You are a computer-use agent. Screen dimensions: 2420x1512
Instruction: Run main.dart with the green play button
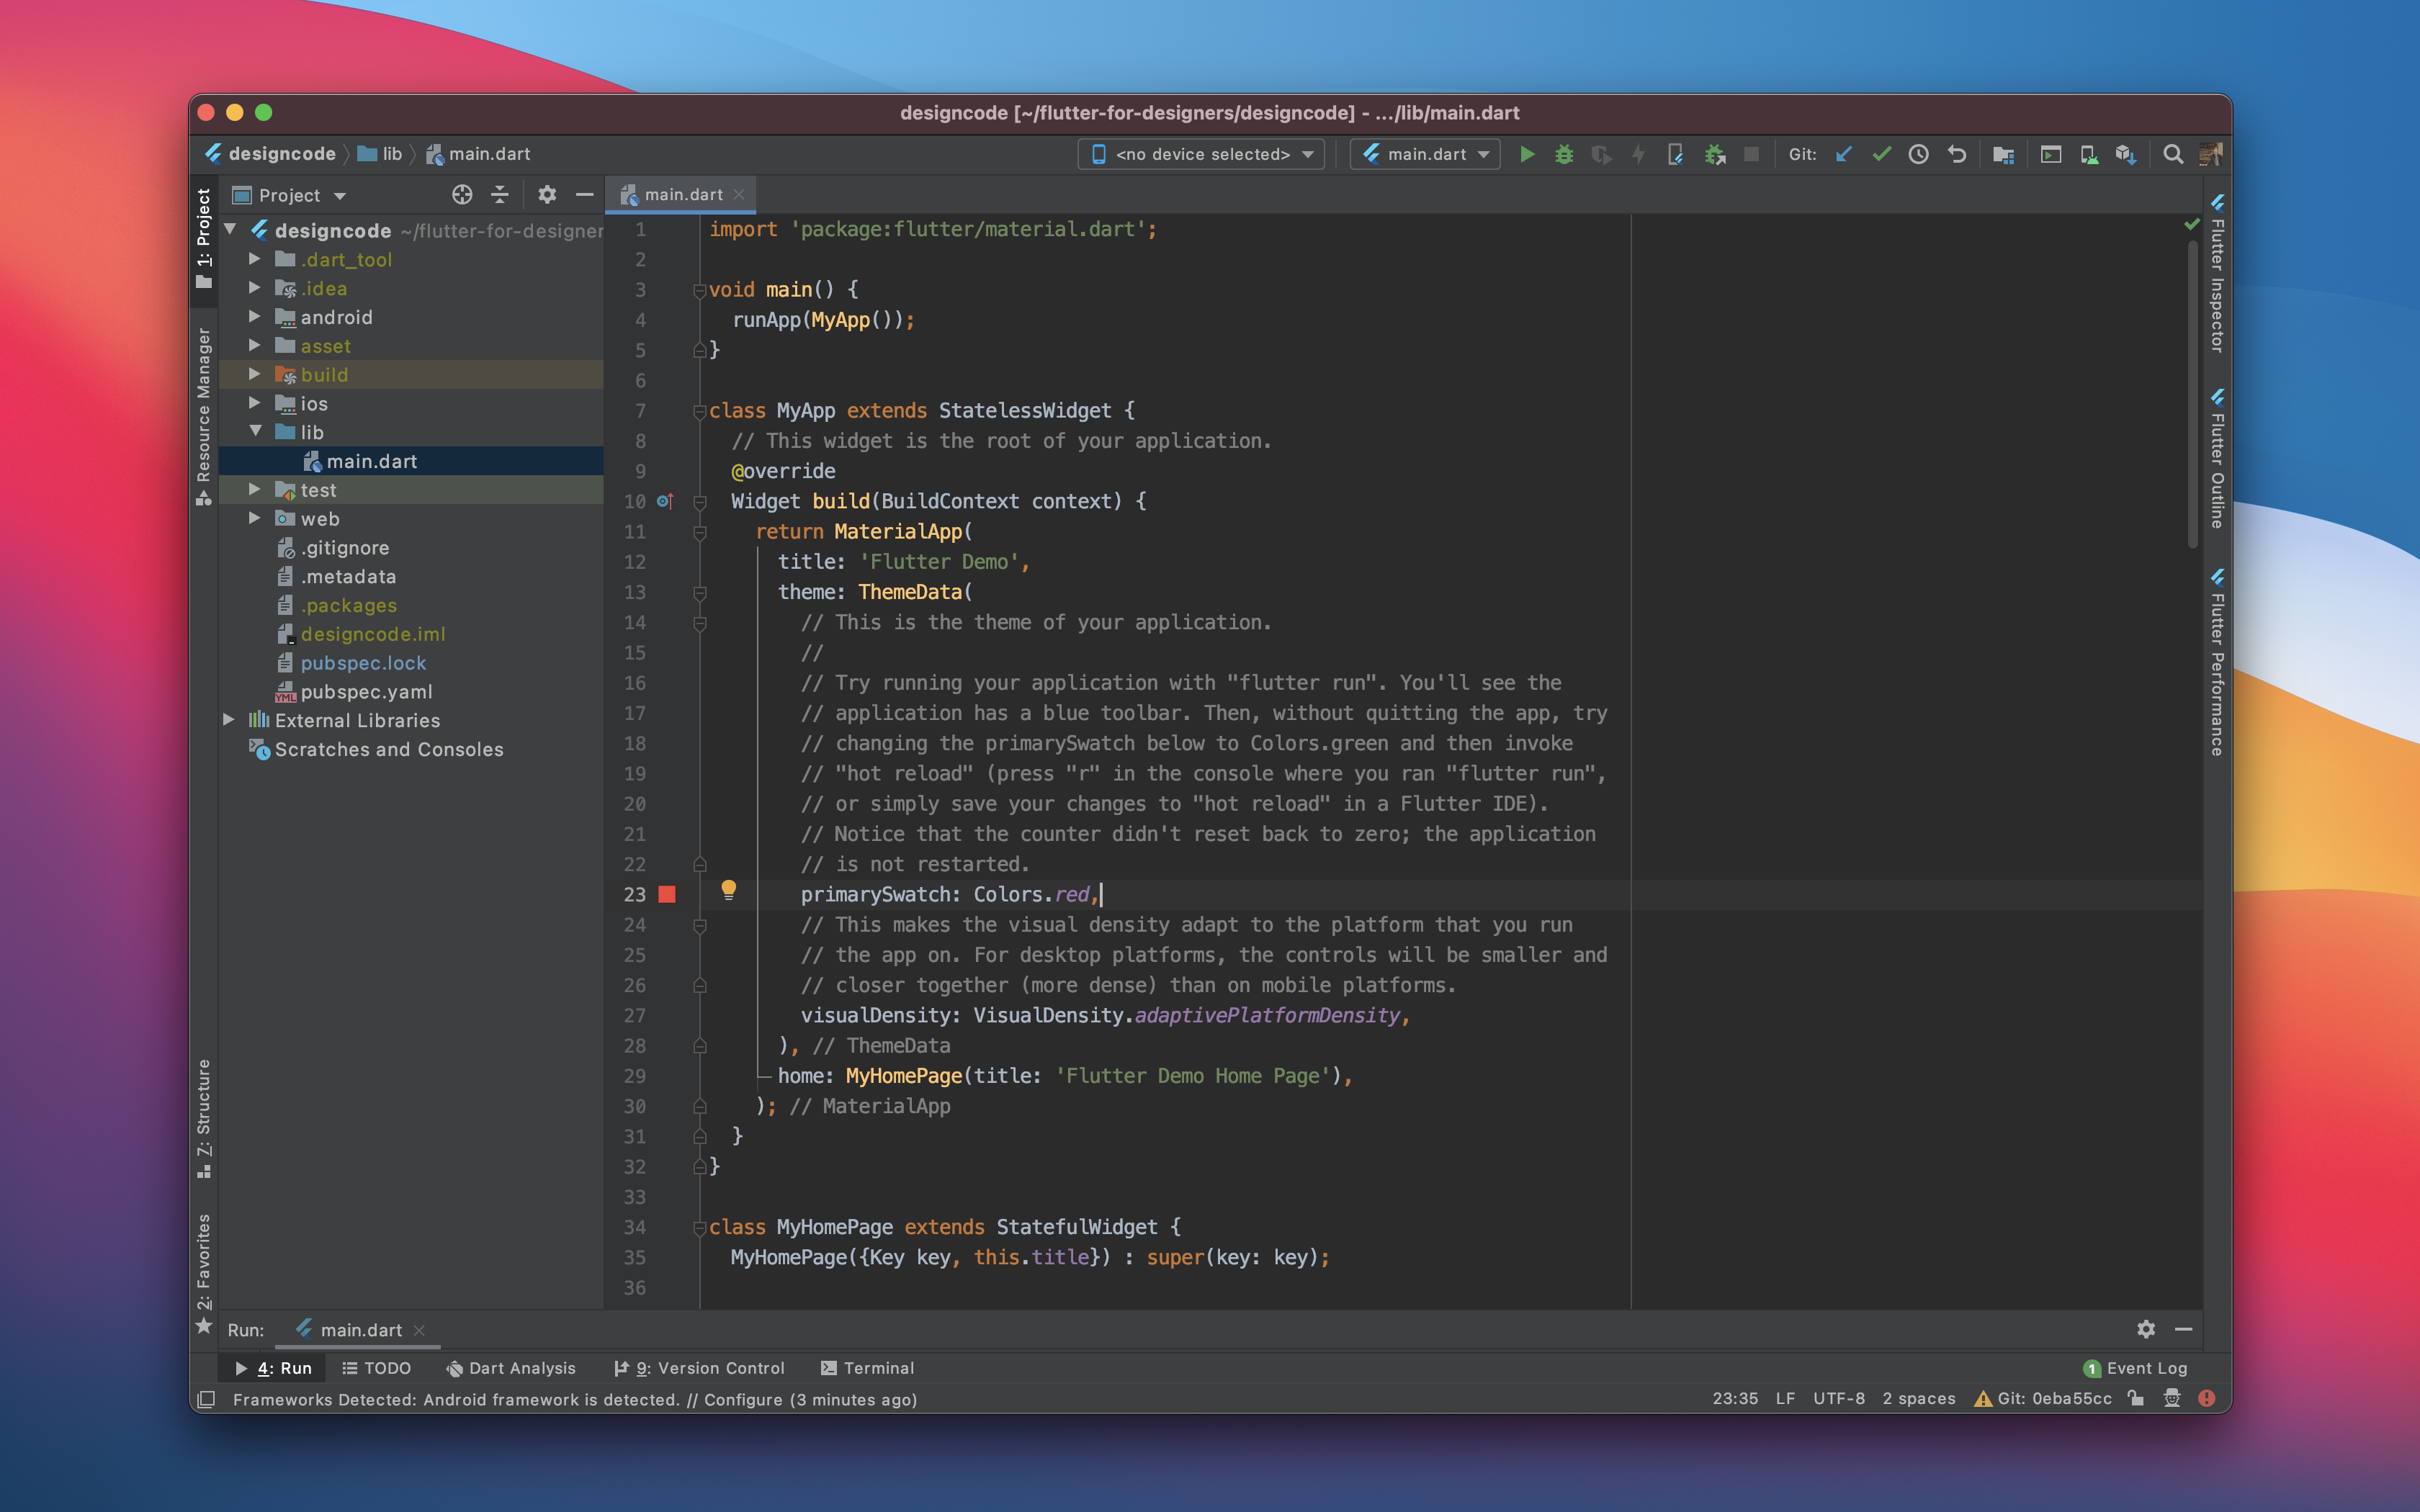1527,154
